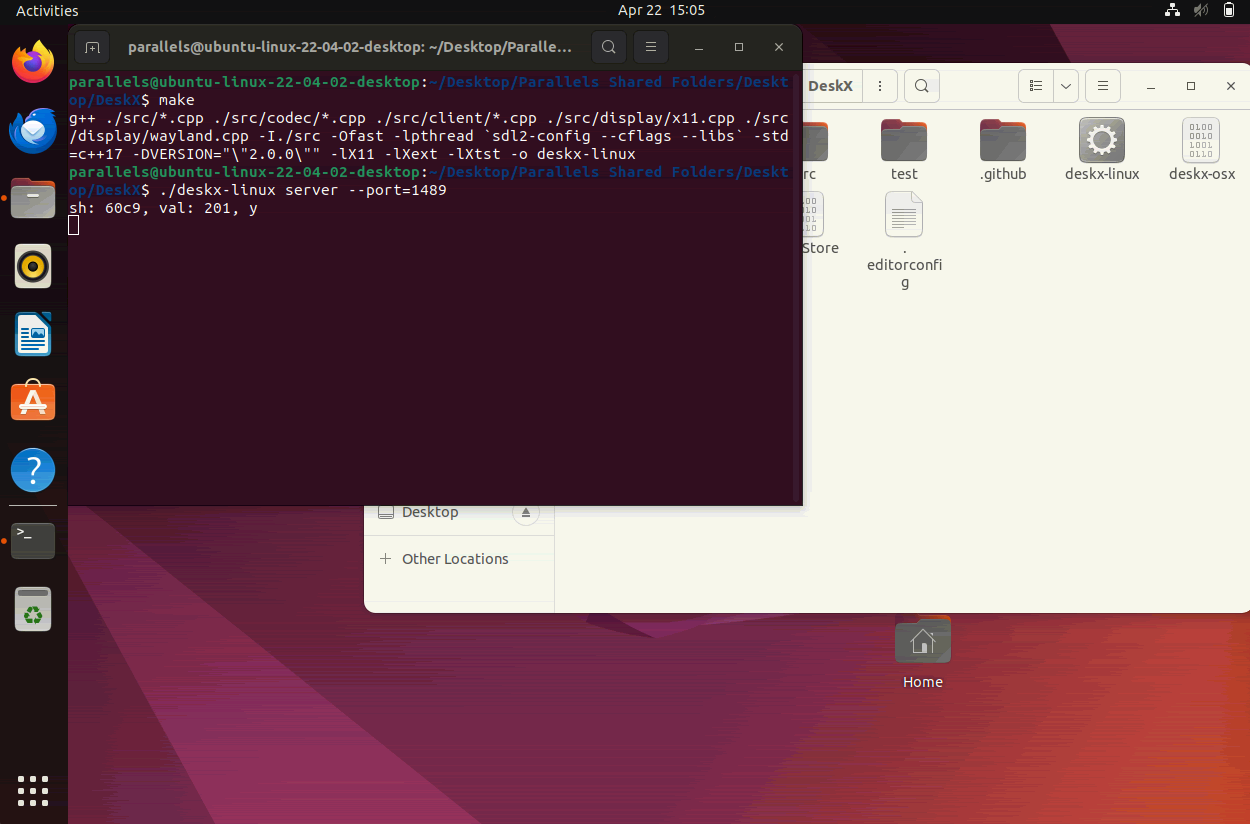Open the clock showing Apr 22 15:05
1250x824 pixels.
point(661,11)
